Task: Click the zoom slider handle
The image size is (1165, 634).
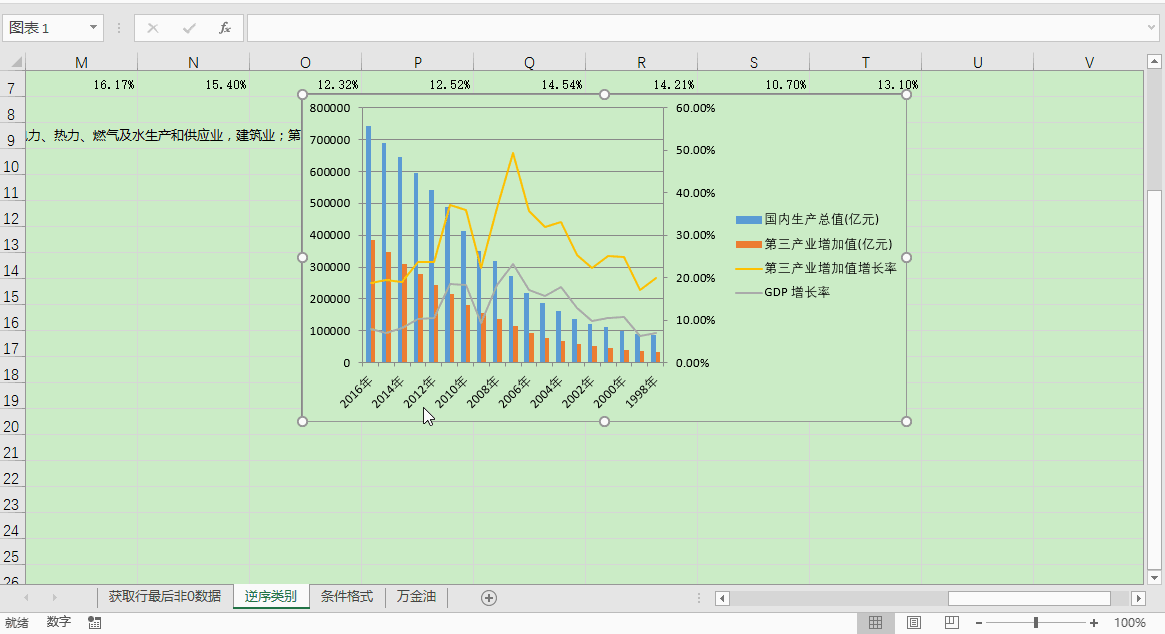Action: (x=1036, y=623)
